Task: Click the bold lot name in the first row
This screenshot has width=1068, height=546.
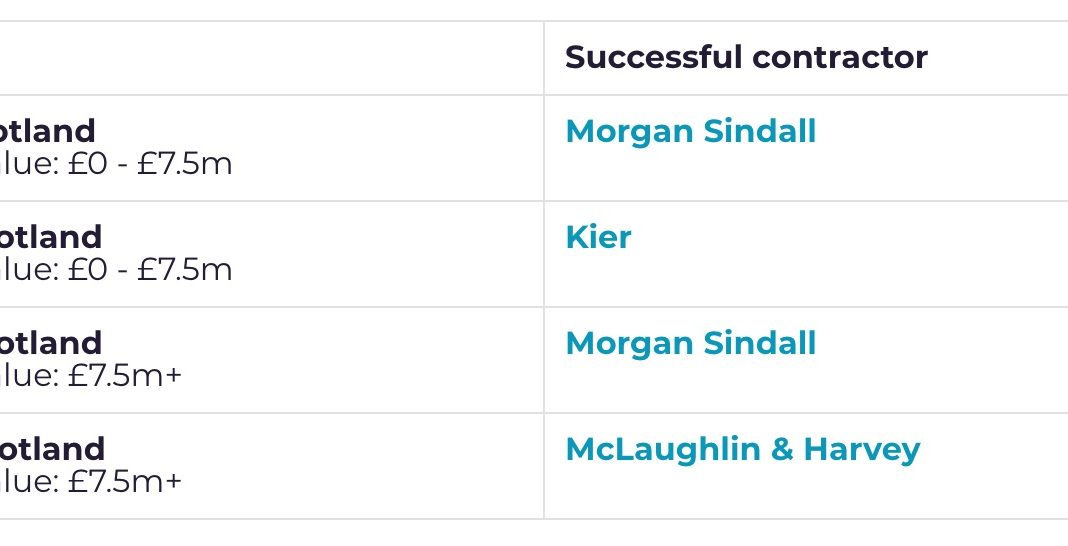Action: click(x=48, y=131)
